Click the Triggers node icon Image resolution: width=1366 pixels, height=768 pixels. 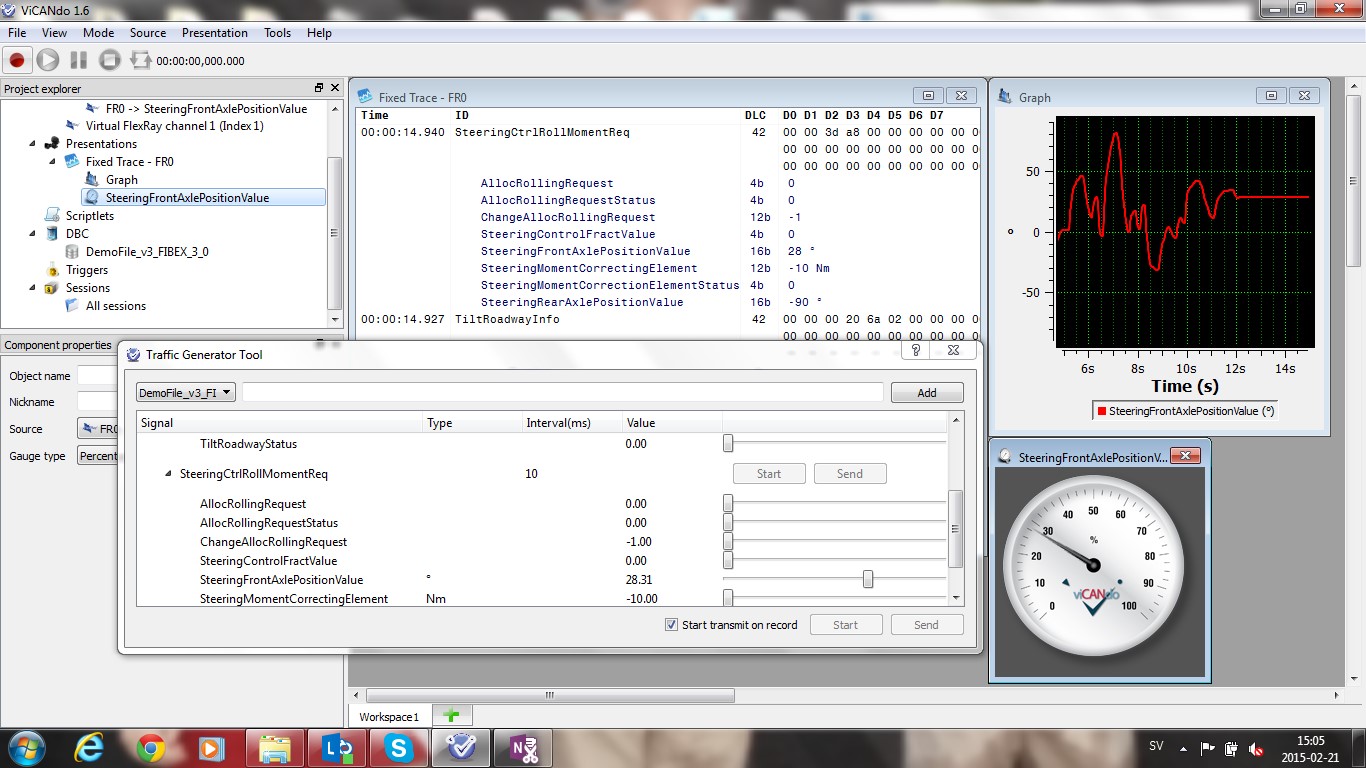click(x=53, y=270)
